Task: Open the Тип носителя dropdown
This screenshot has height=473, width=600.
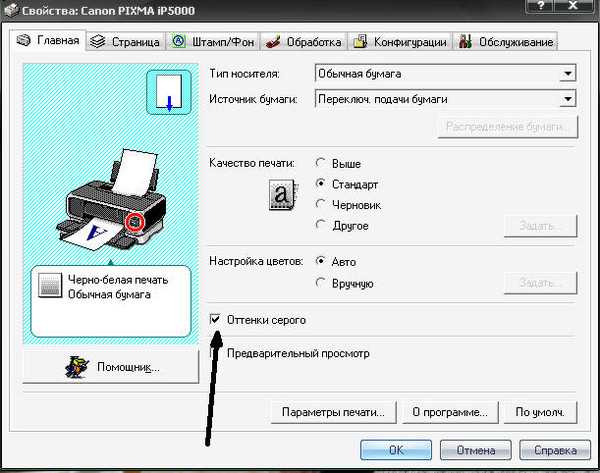Action: click(568, 73)
